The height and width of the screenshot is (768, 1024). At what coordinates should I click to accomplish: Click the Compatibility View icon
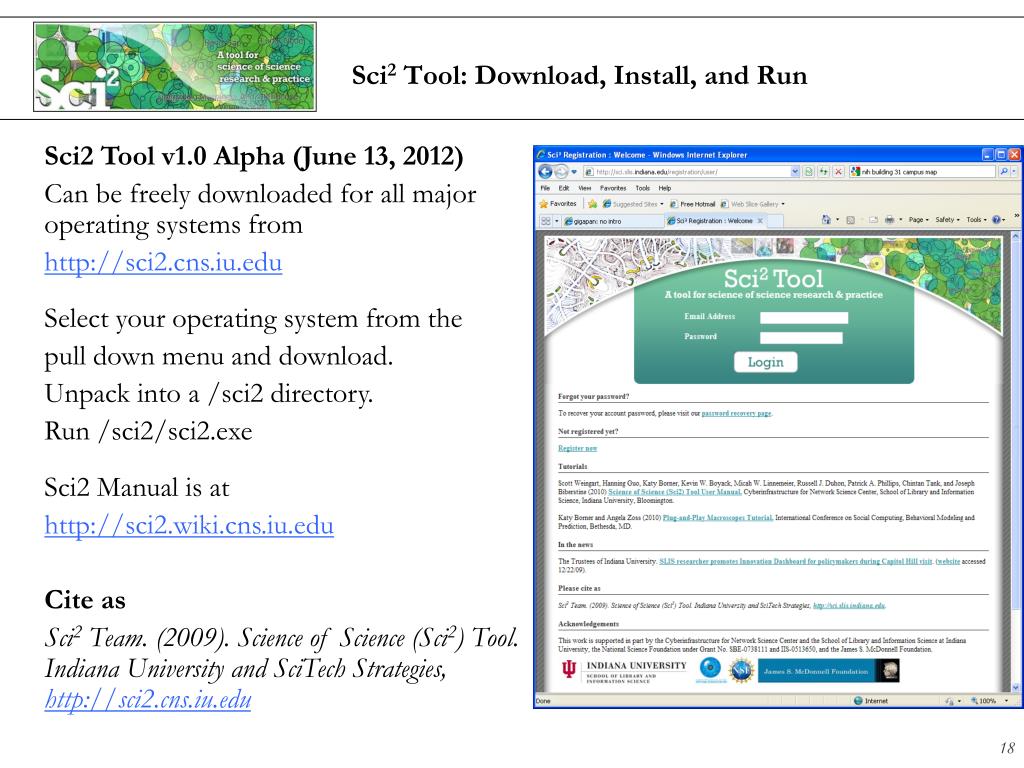pos(809,172)
